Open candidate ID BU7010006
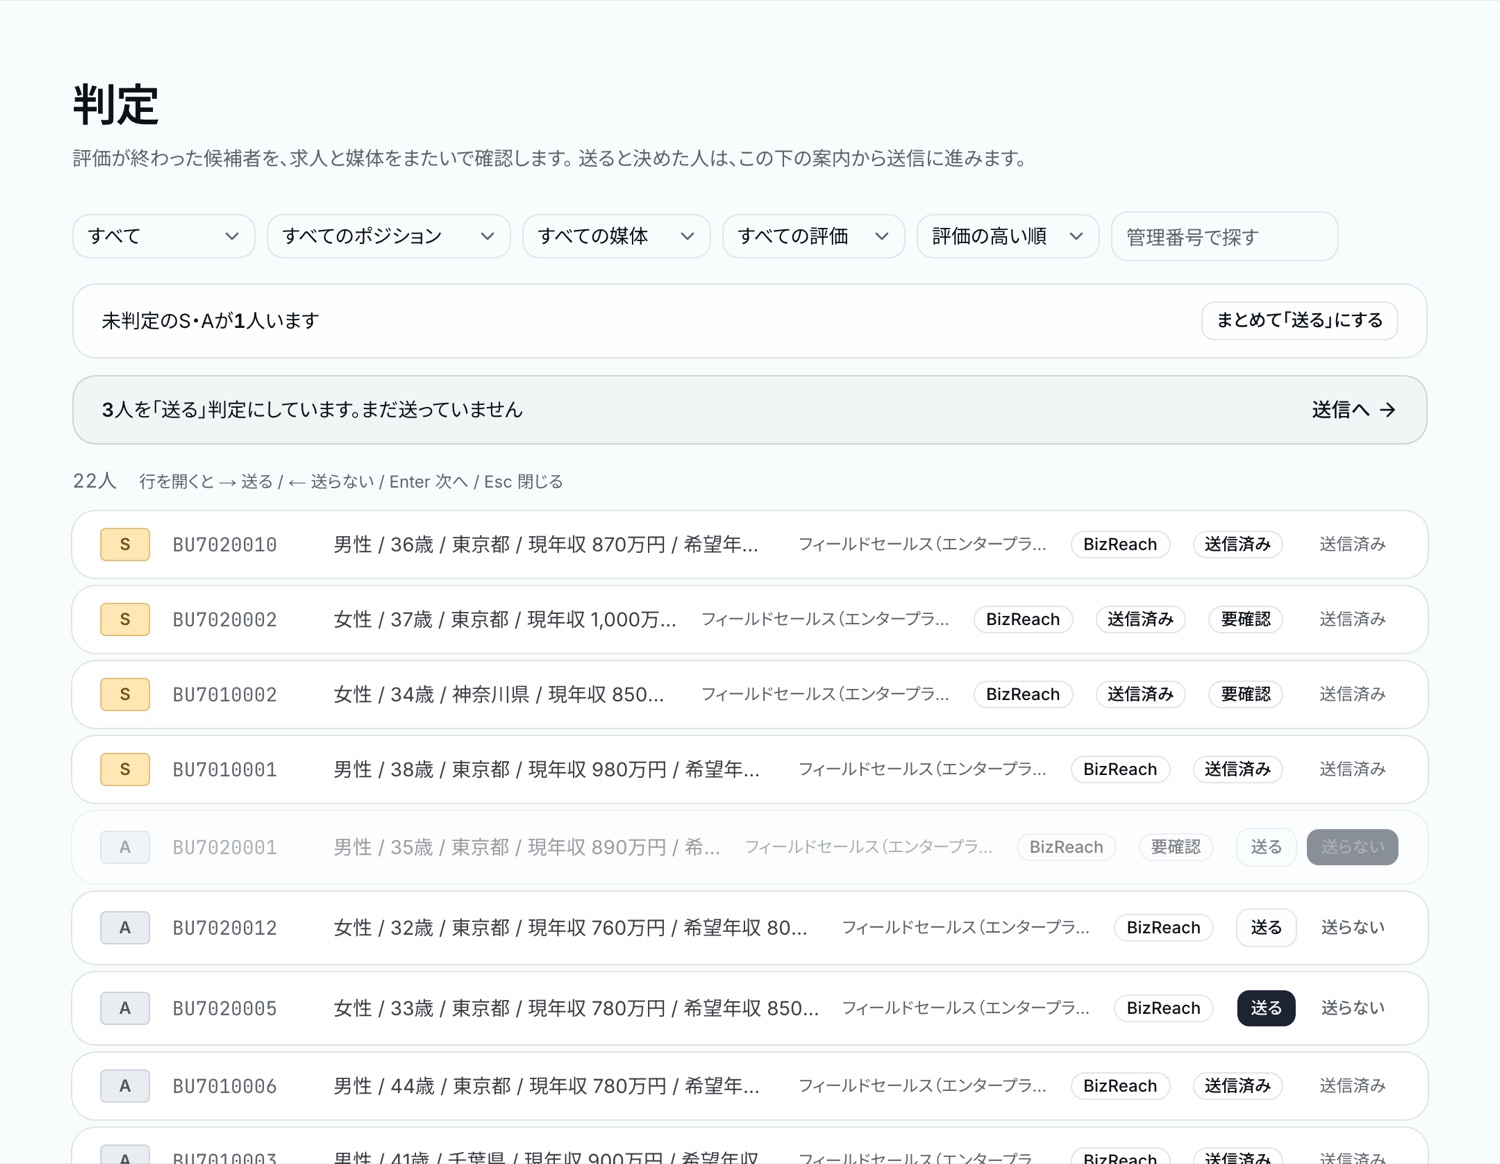The image size is (1500, 1164). coord(225,1086)
